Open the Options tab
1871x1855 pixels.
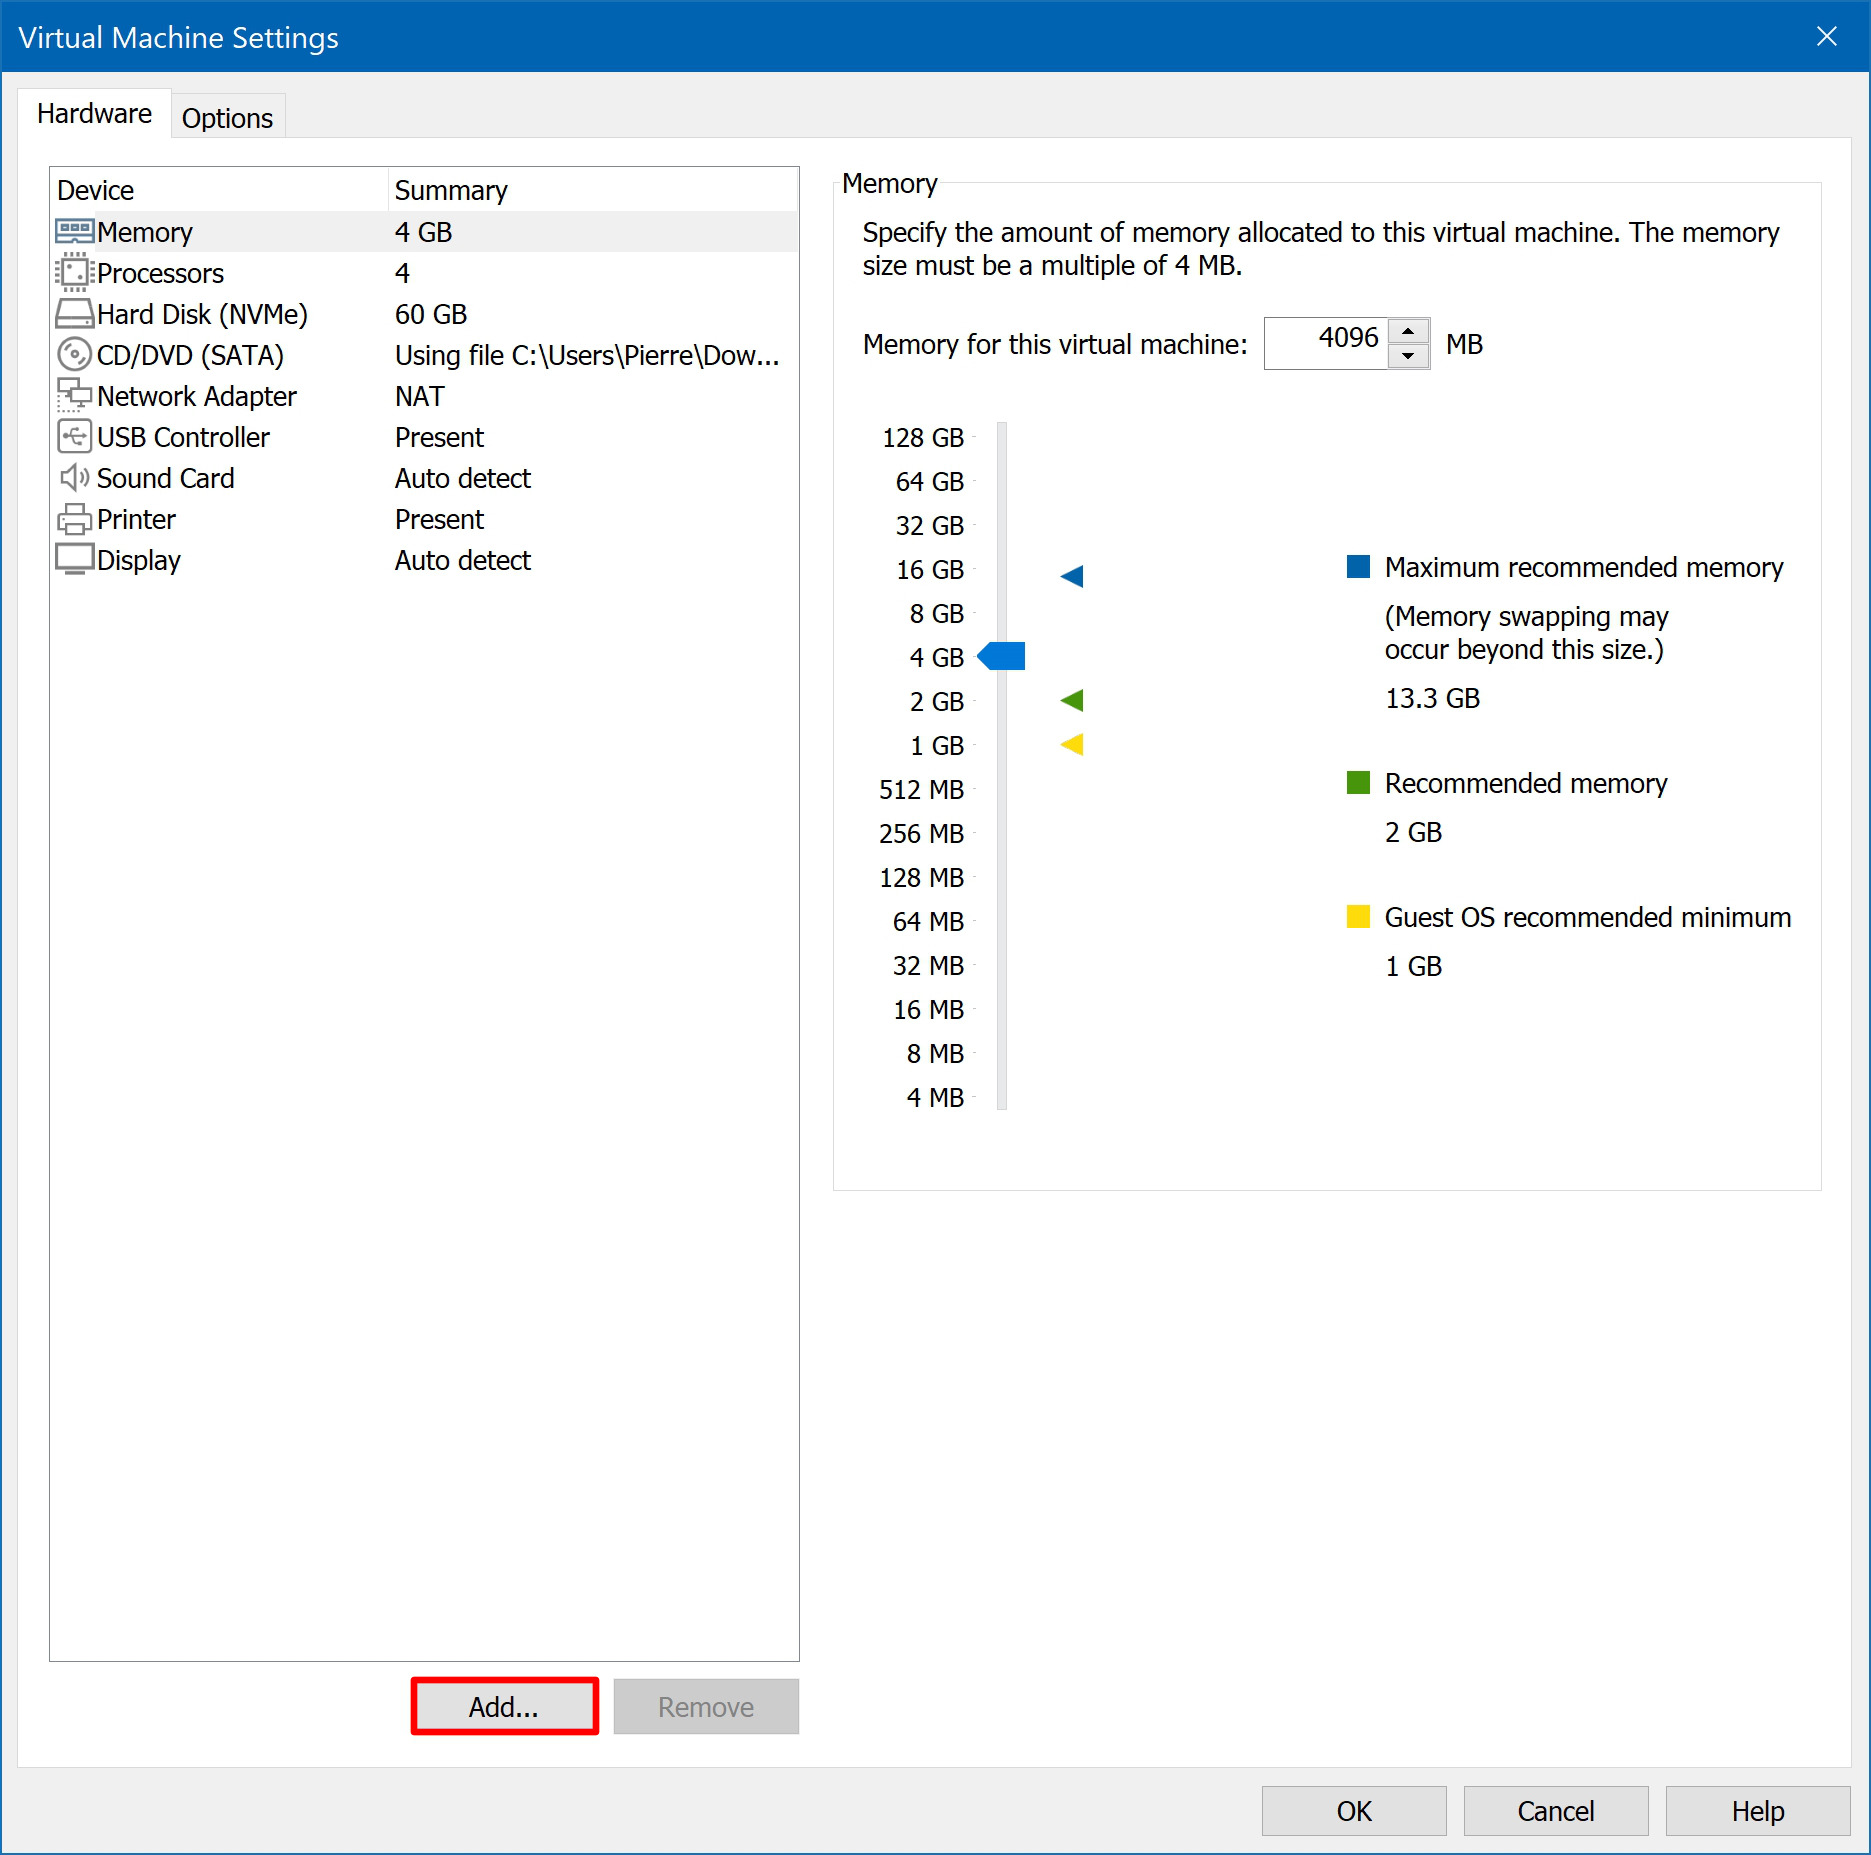[227, 118]
